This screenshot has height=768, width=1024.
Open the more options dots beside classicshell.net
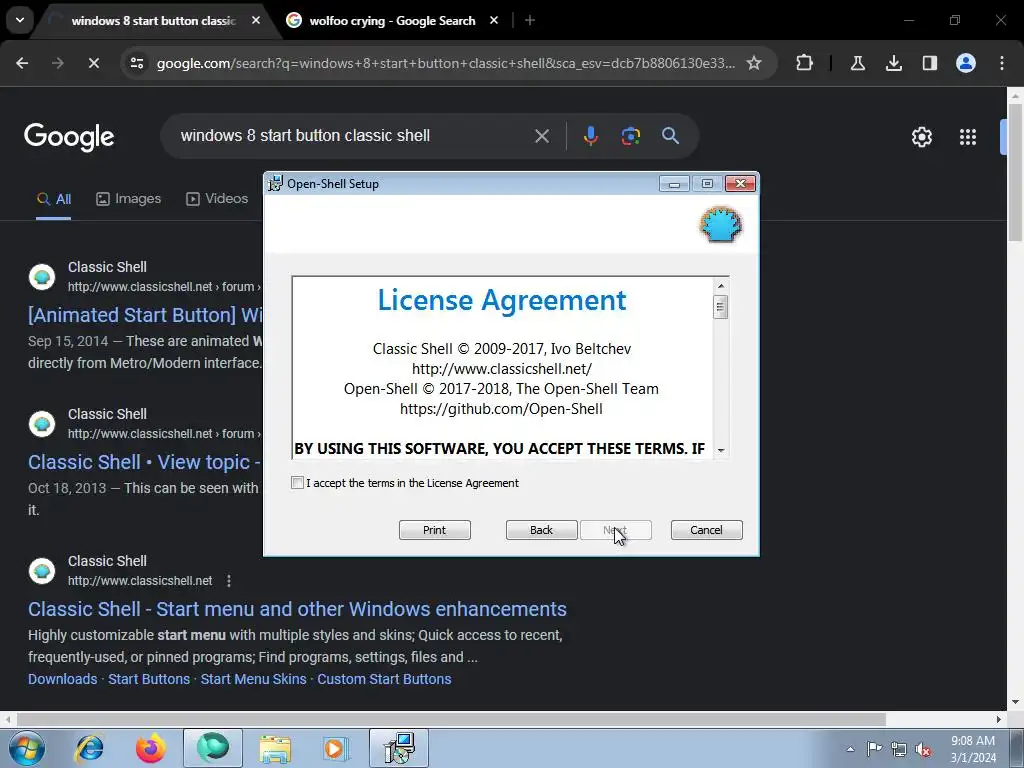229,581
